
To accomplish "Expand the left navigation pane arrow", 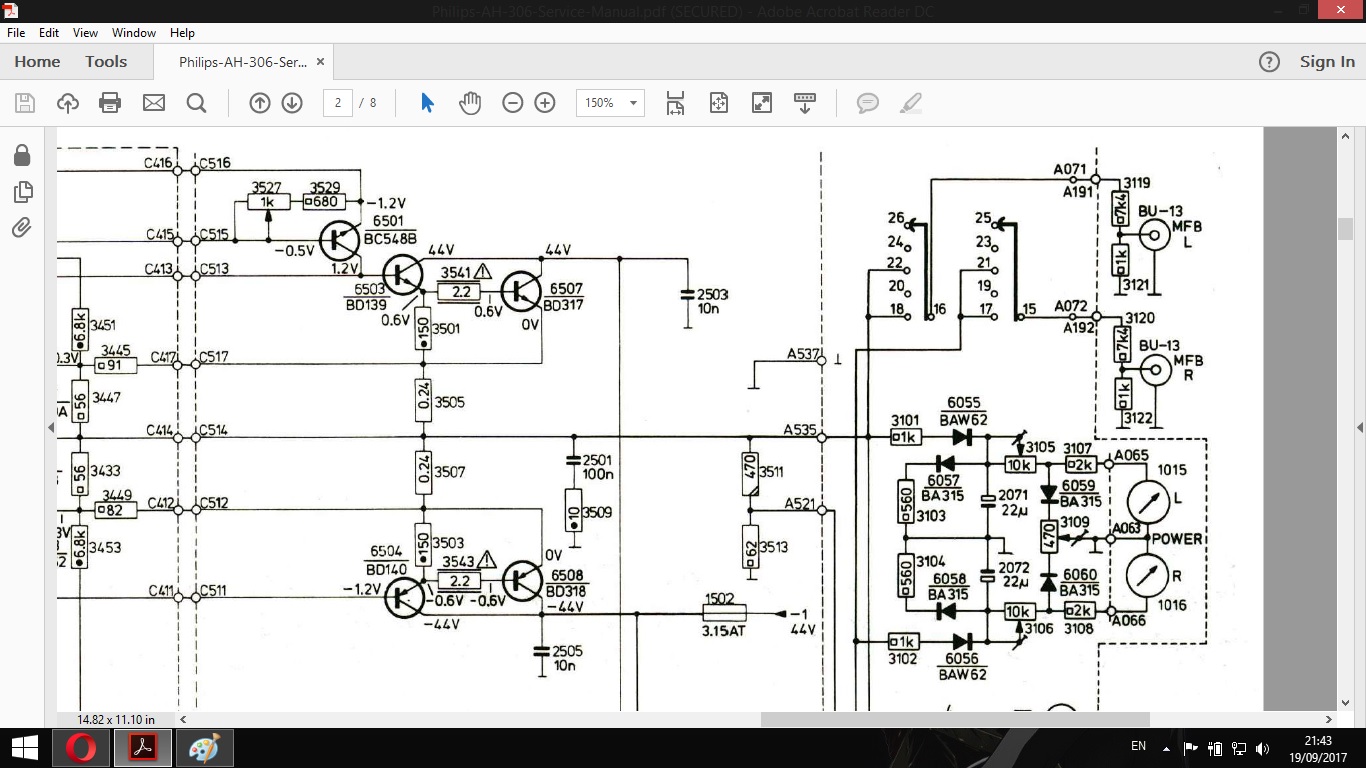I will pos(51,427).
